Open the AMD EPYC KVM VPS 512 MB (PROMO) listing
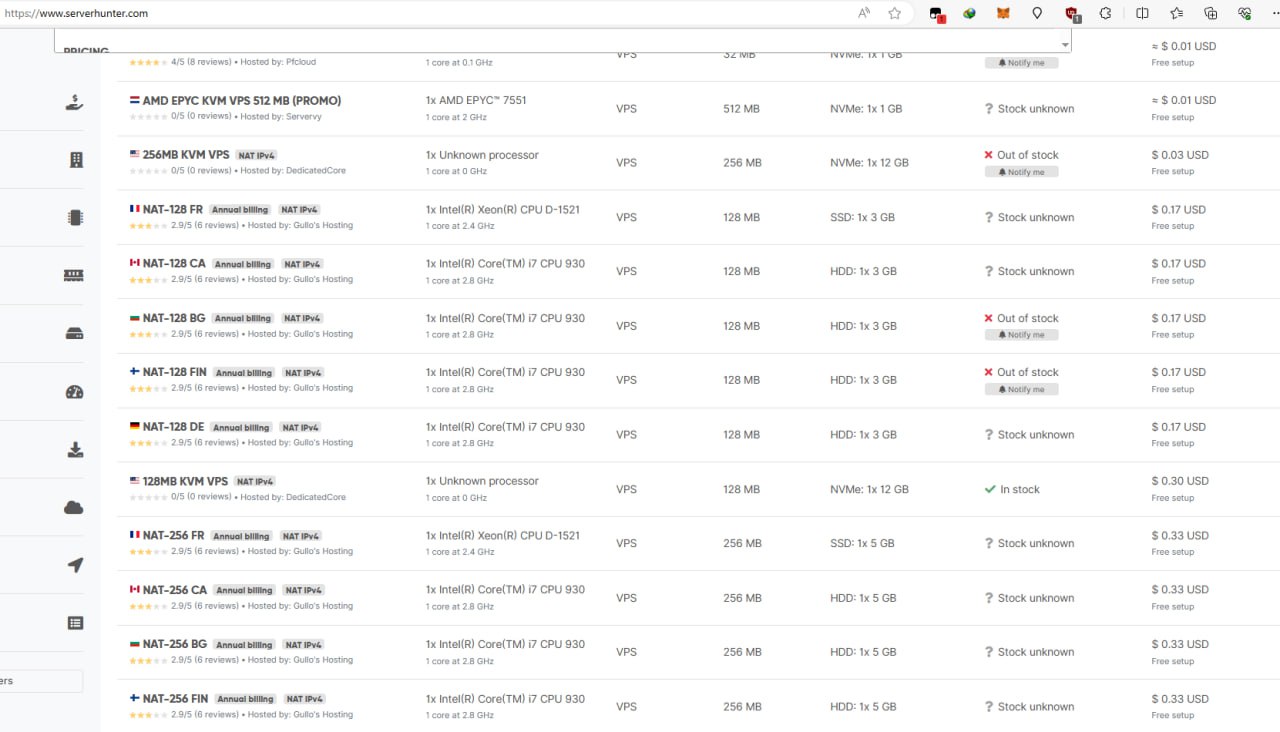This screenshot has height=732, width=1280. point(242,101)
